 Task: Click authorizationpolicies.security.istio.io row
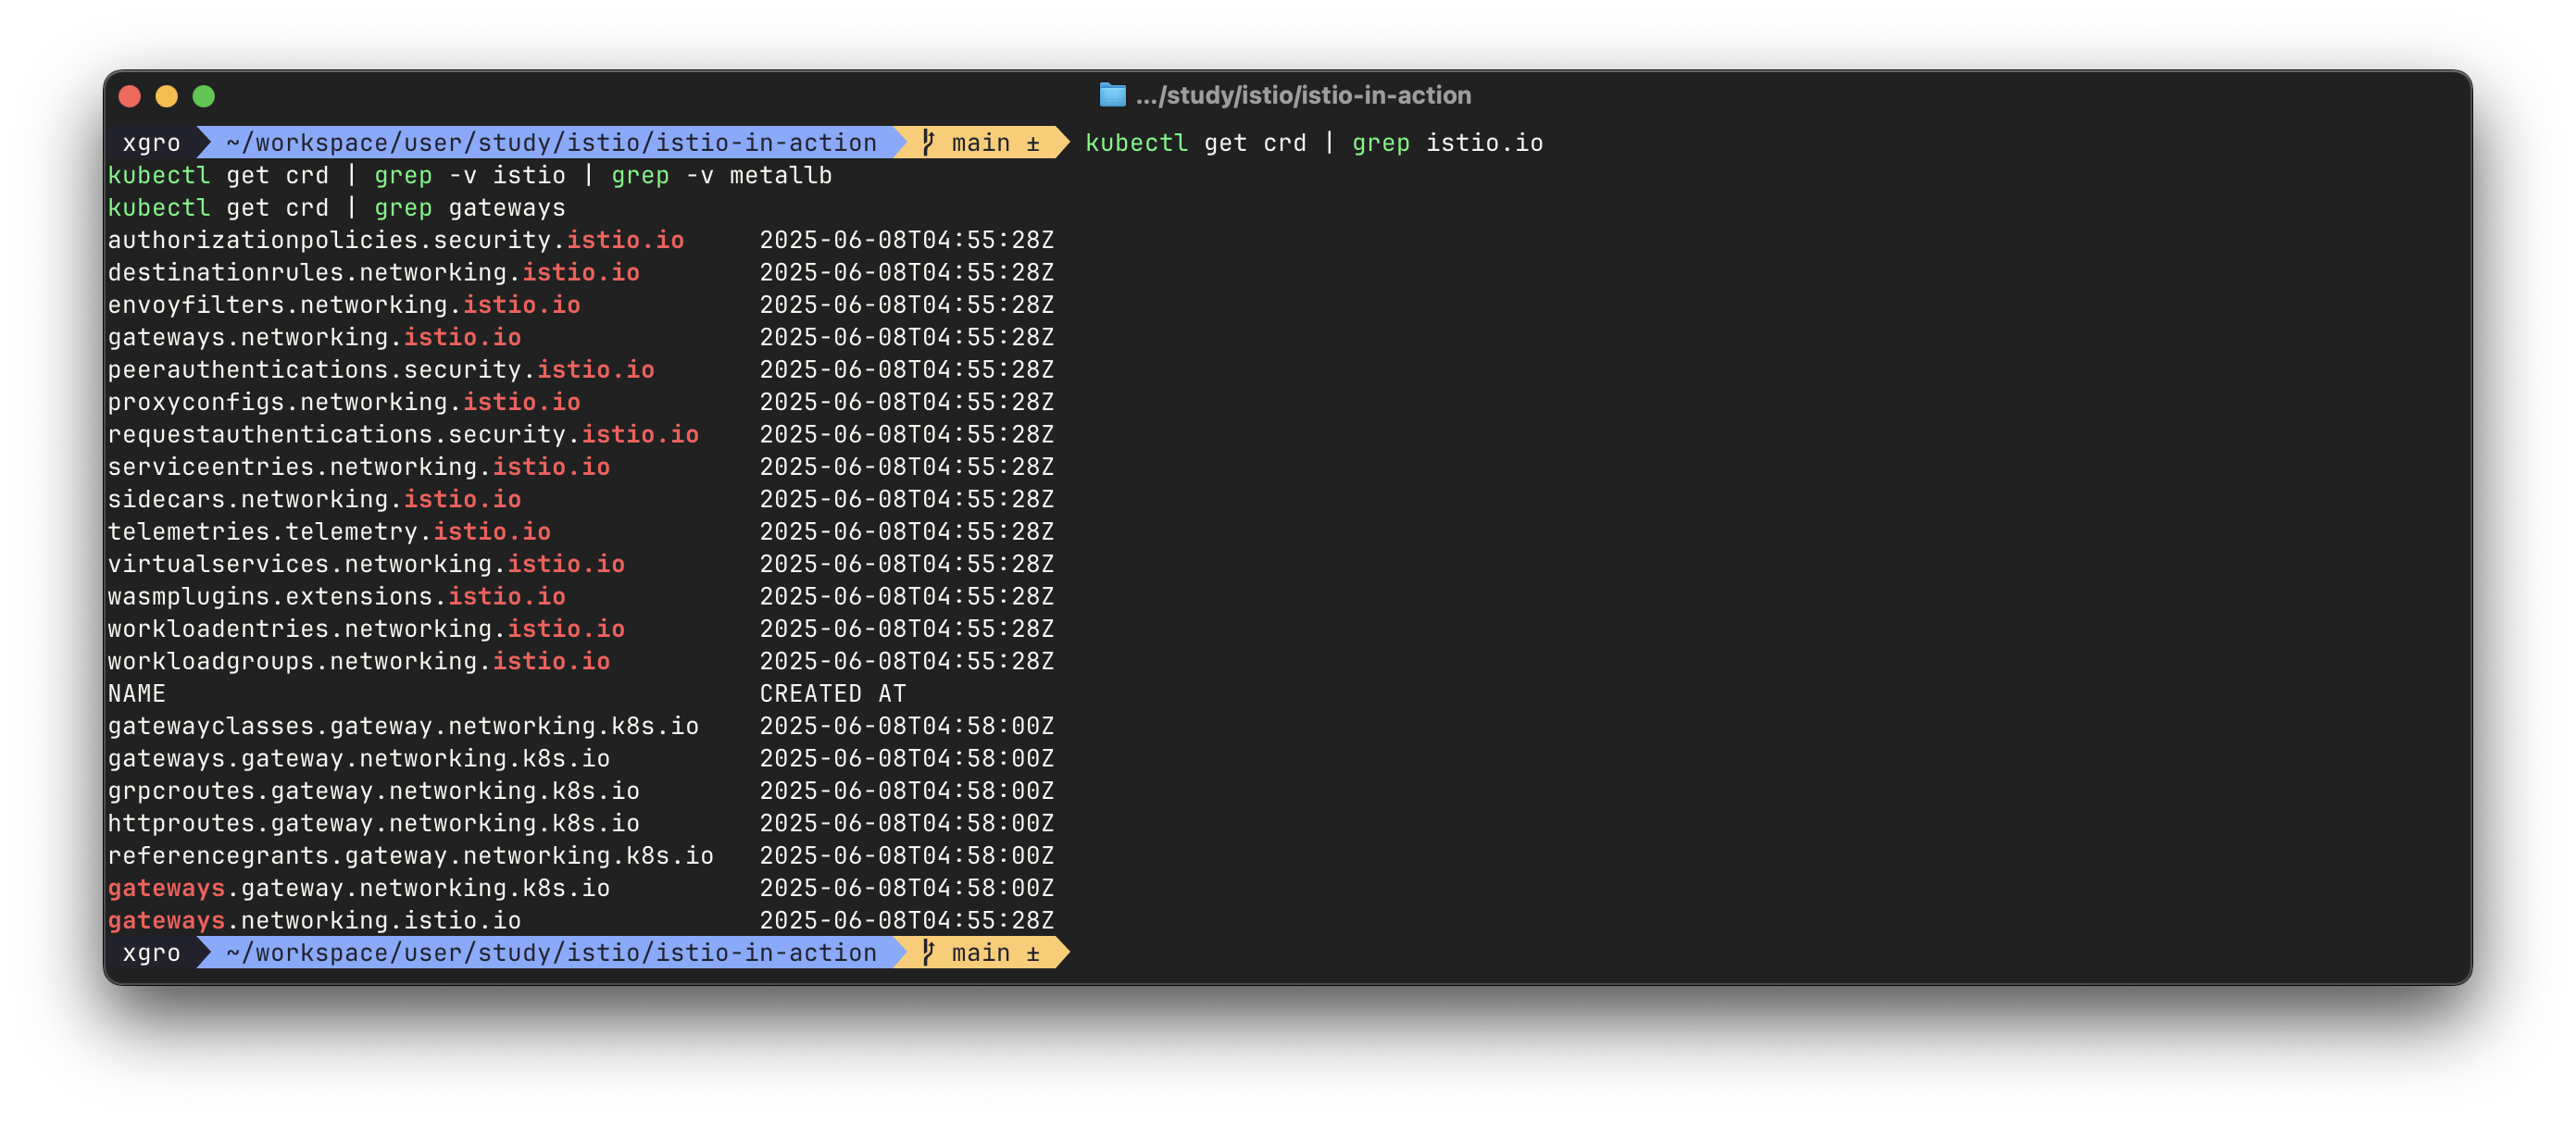[581, 240]
